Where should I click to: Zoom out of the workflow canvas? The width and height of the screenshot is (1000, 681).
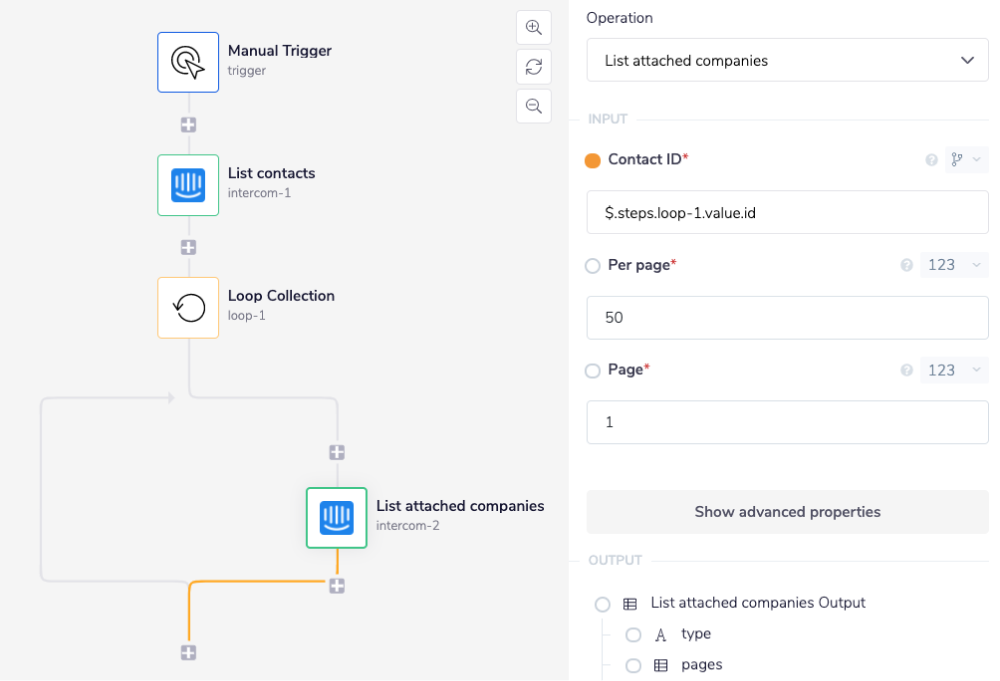(534, 106)
